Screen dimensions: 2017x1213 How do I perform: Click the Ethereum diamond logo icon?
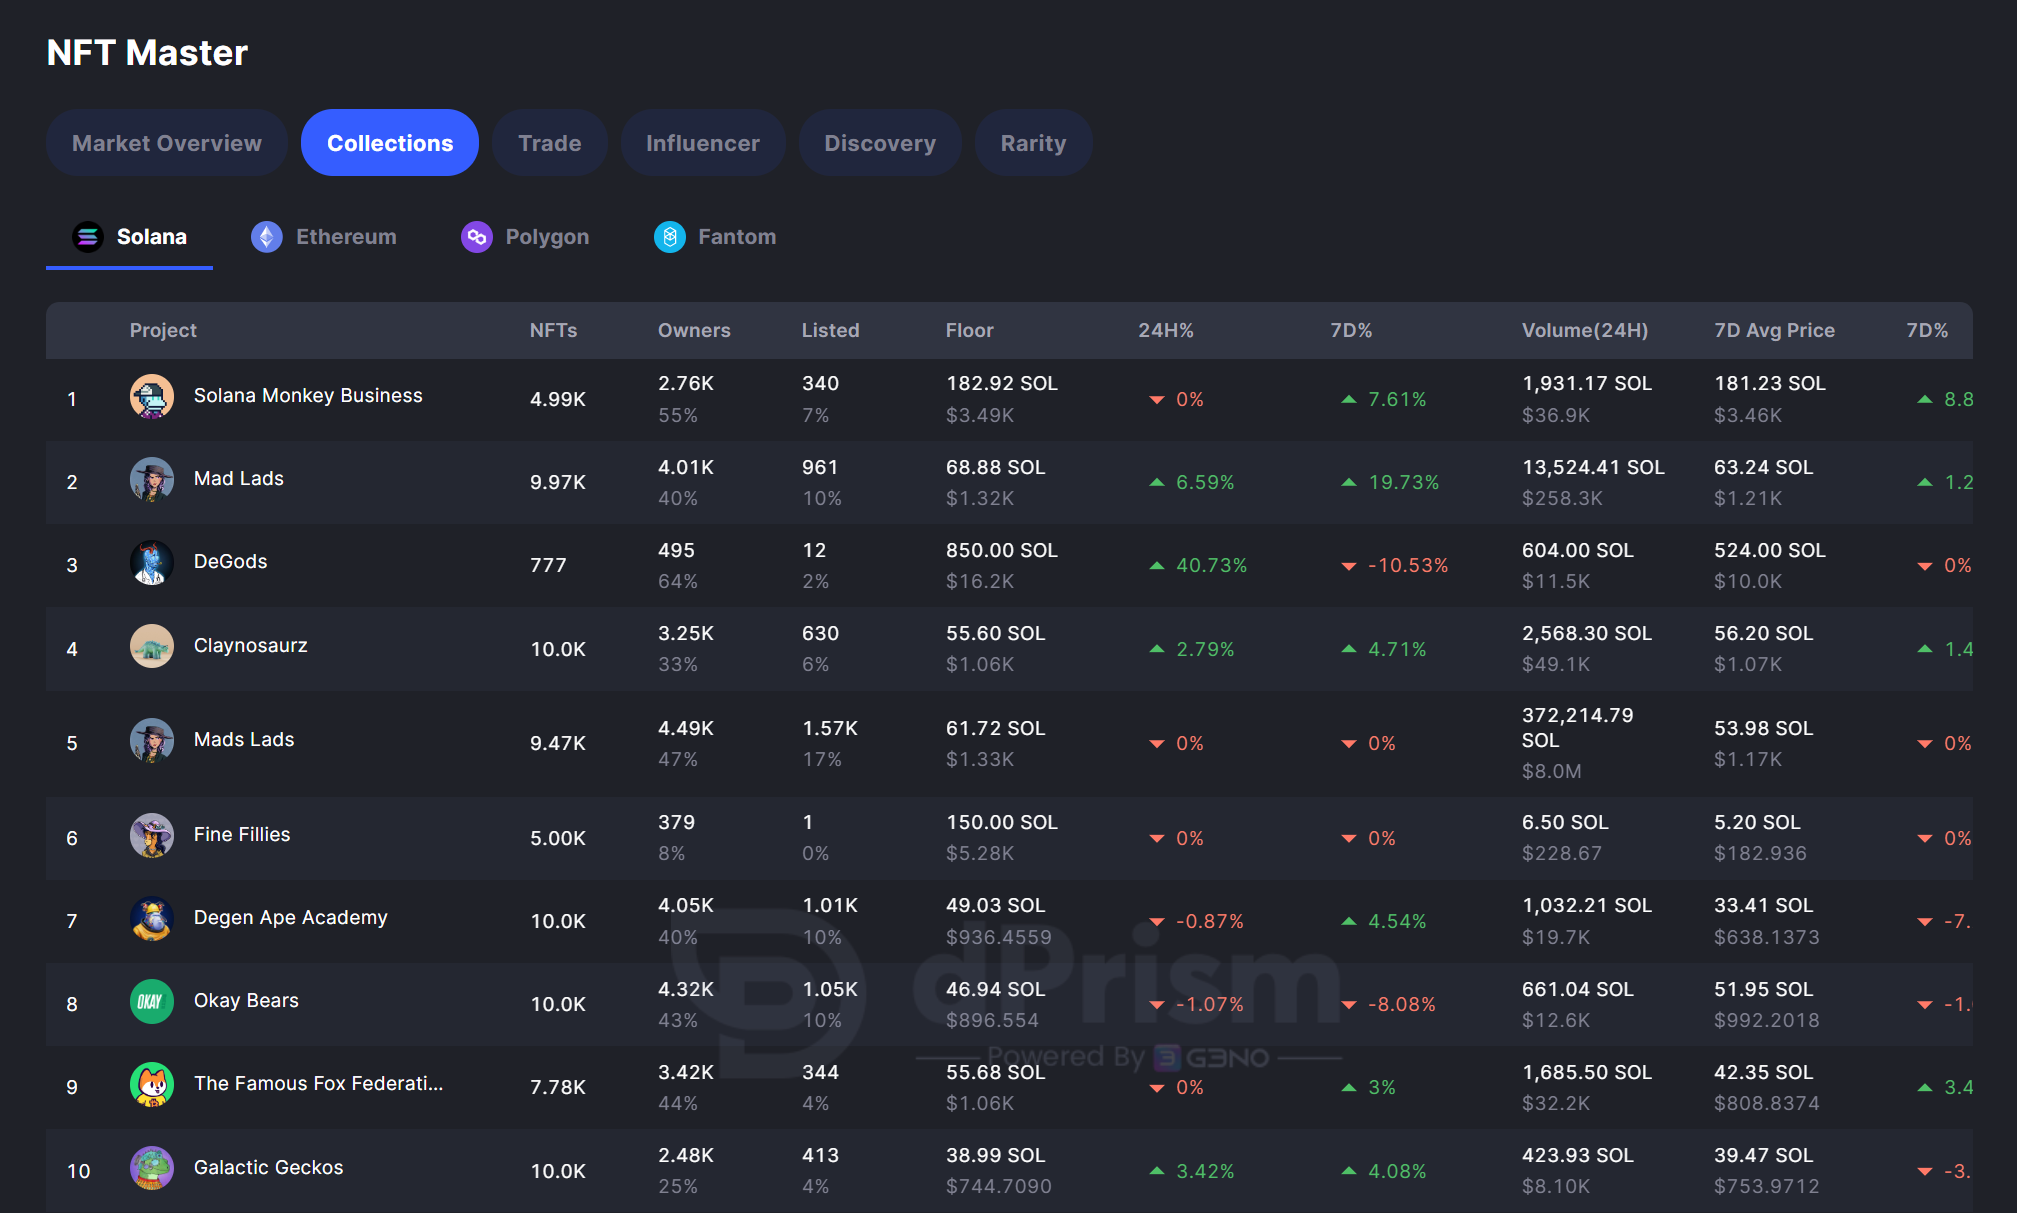tap(266, 237)
